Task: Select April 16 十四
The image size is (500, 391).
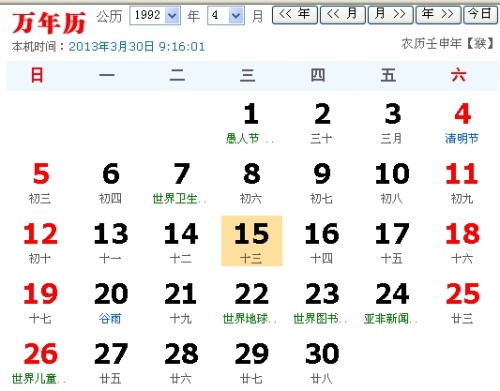Action: [x=322, y=243]
